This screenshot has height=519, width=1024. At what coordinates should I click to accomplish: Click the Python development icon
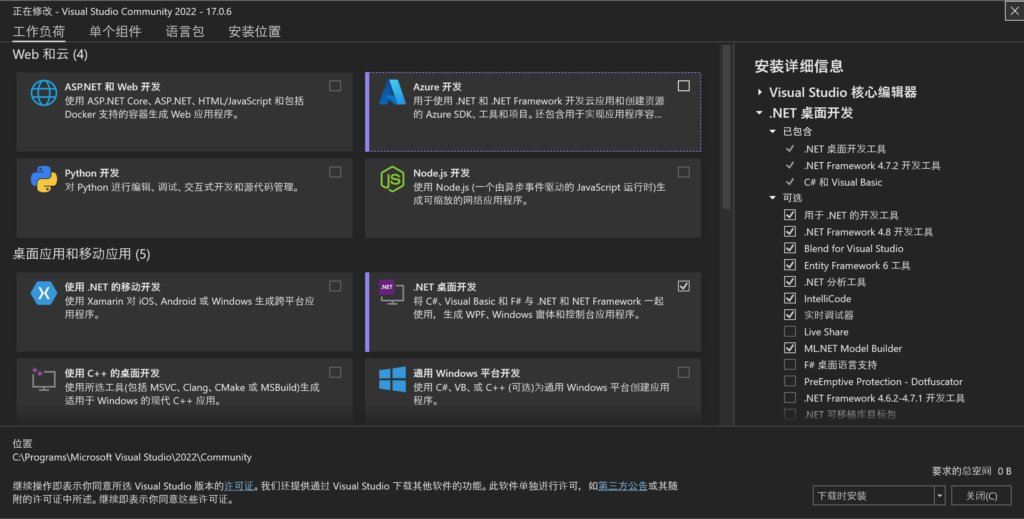(x=44, y=179)
